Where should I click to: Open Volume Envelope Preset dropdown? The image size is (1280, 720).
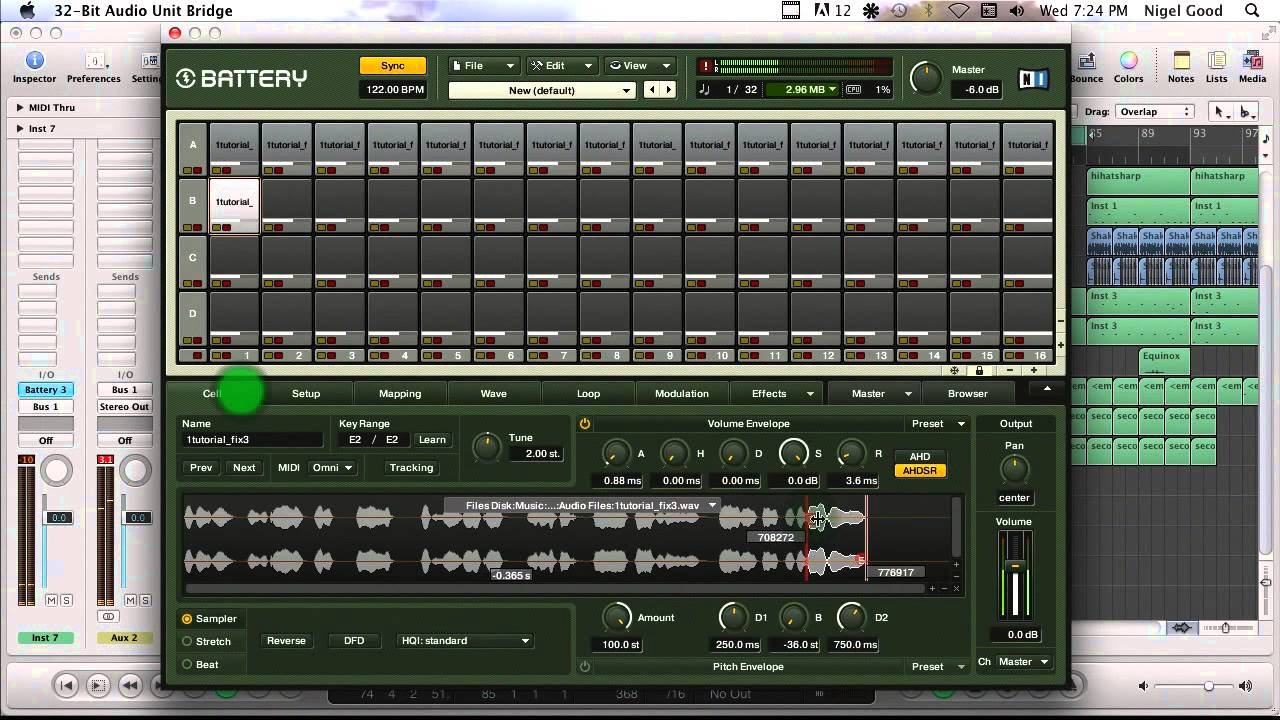(x=936, y=424)
